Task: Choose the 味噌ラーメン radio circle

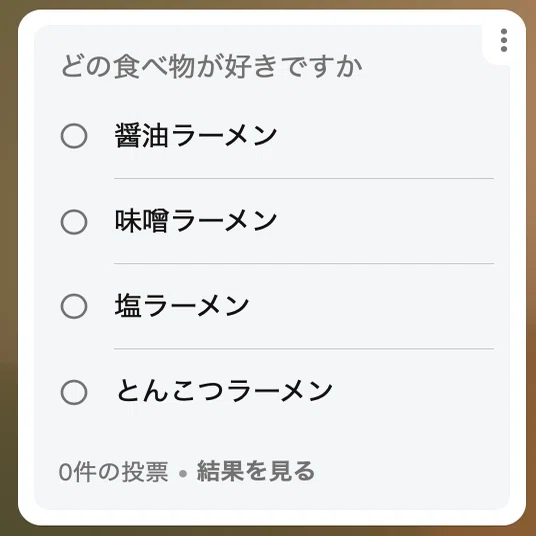Action: 74,222
